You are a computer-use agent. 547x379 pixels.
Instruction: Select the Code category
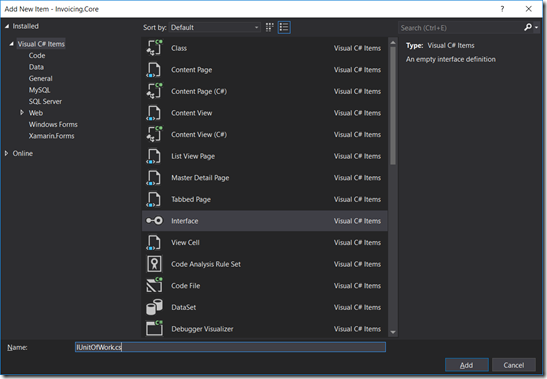pos(37,55)
